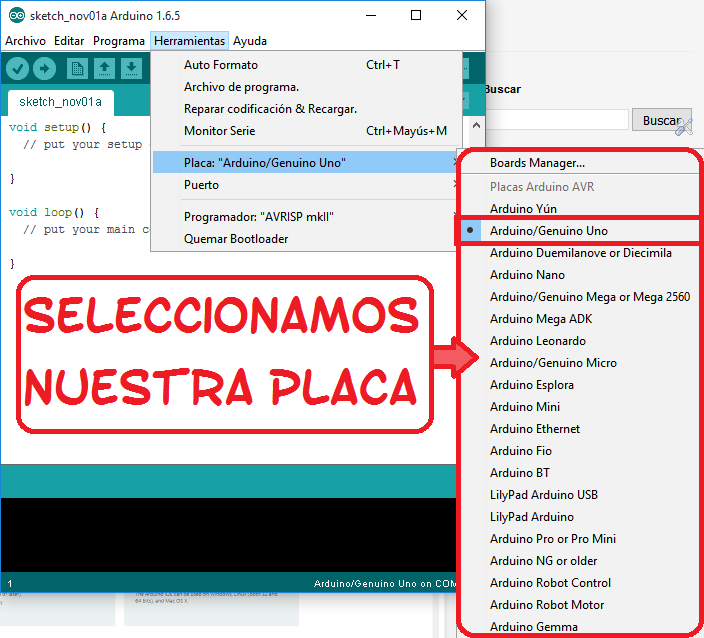Viewport: 704px width, 638px height.
Task: Select Arduino Ethernet board
Action: click(579, 429)
